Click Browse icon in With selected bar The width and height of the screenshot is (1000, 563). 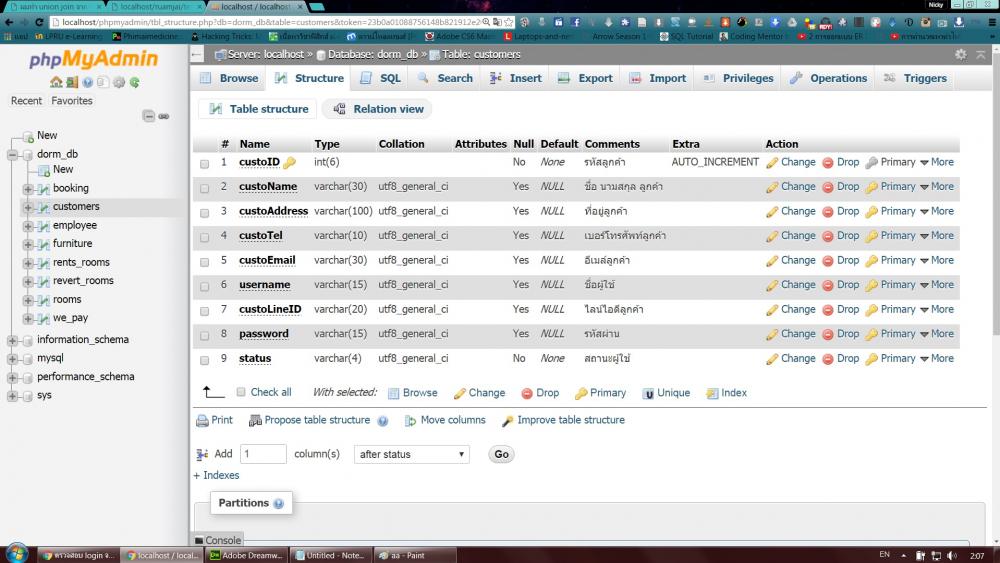[393, 393]
